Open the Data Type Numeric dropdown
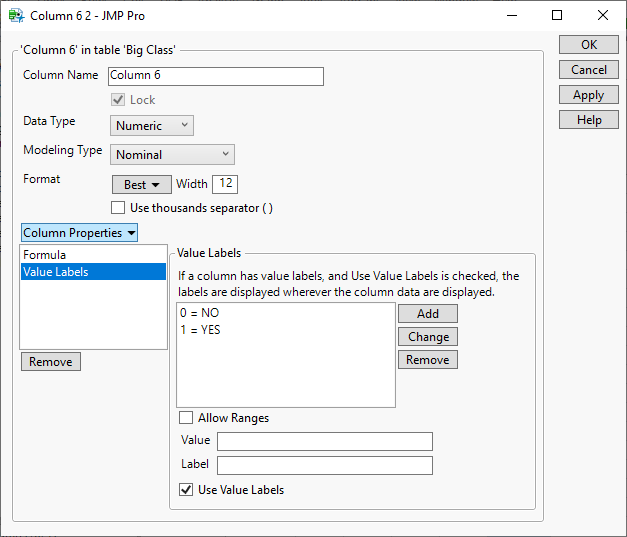Image resolution: width=627 pixels, height=537 pixels. 152,126
